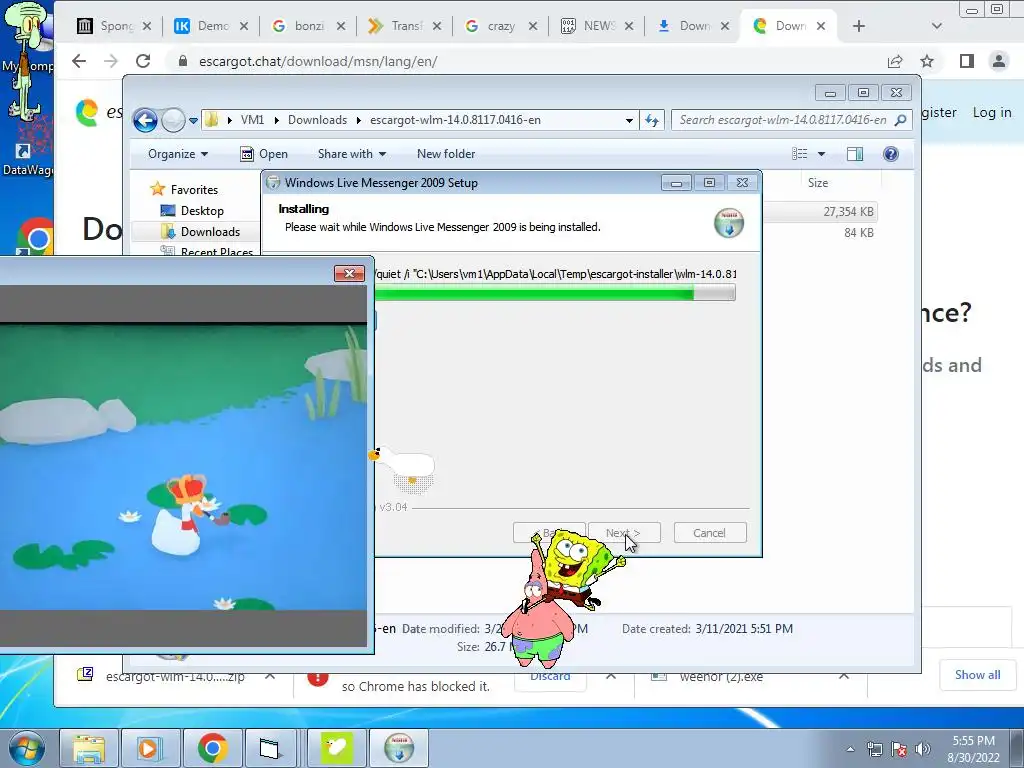Select the 27,354 KB file row
The width and height of the screenshot is (1024, 768).
pos(820,212)
